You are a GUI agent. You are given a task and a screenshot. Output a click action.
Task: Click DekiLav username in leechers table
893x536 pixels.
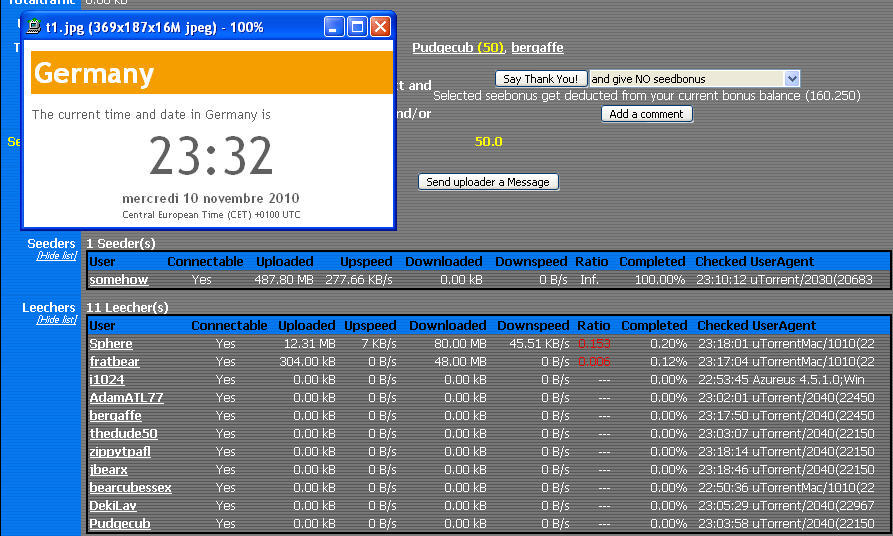click(112, 506)
